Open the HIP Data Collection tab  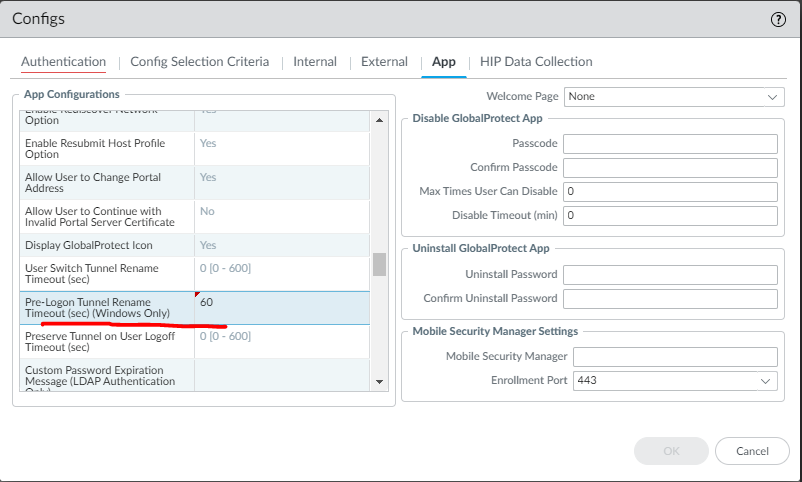536,62
